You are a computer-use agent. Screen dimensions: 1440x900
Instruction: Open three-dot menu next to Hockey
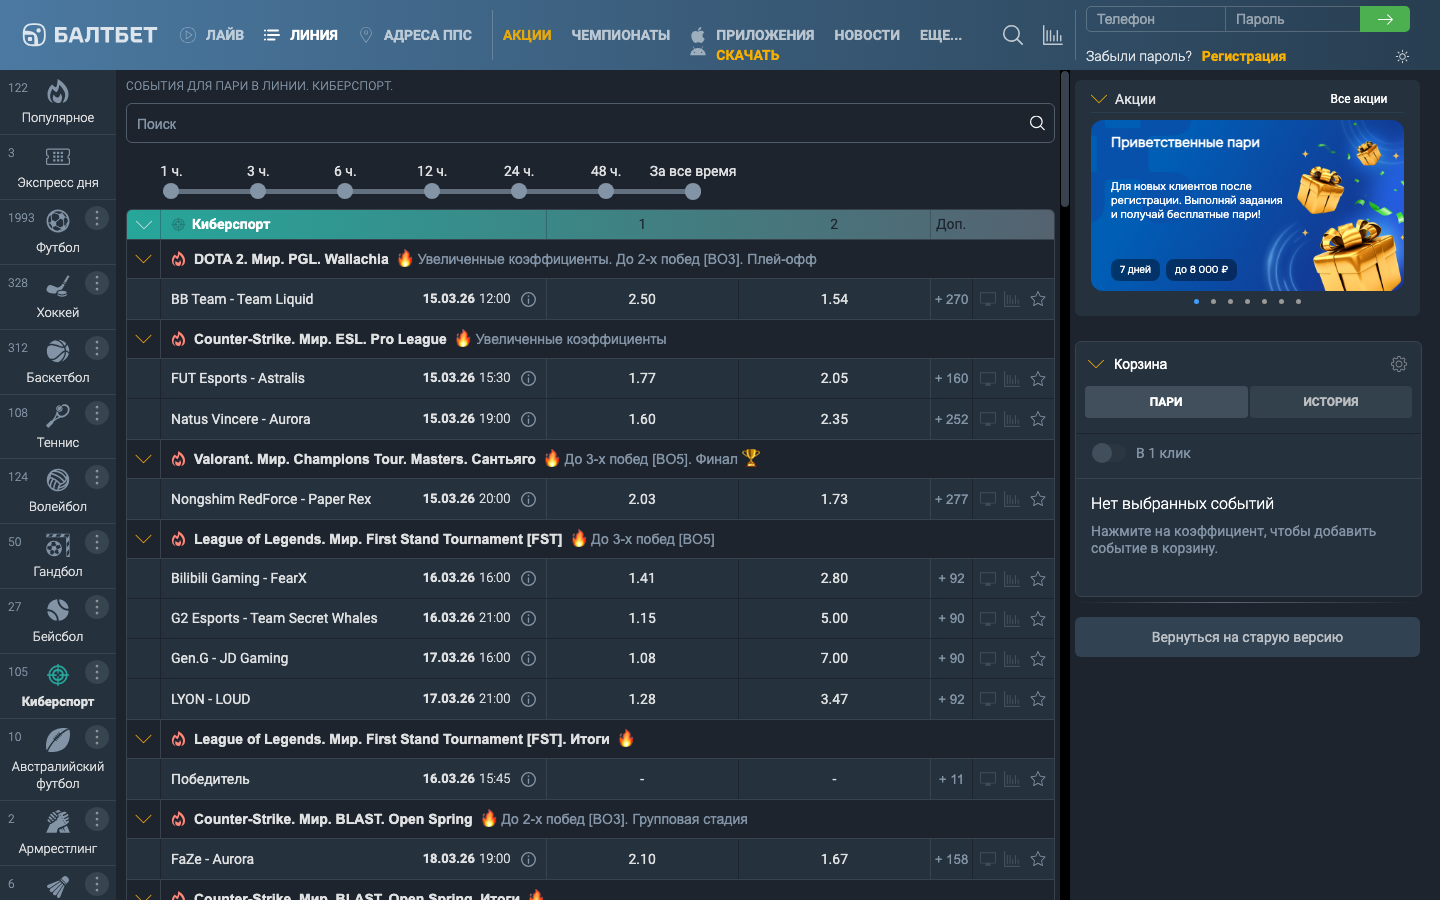point(96,283)
